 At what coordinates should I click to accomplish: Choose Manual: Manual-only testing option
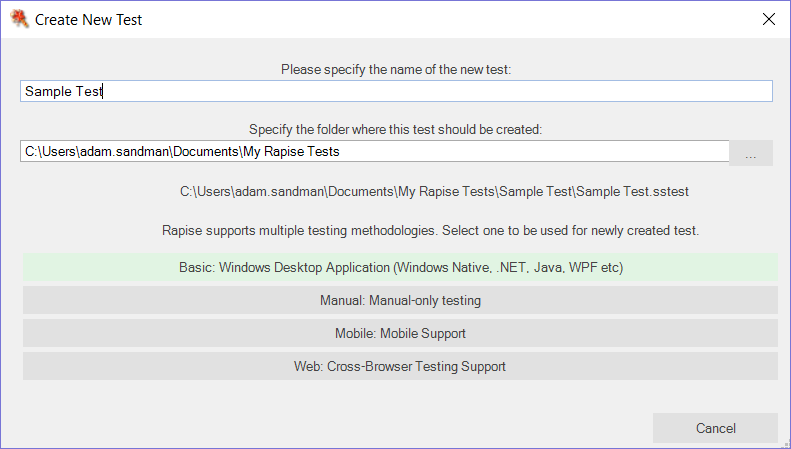click(x=400, y=300)
